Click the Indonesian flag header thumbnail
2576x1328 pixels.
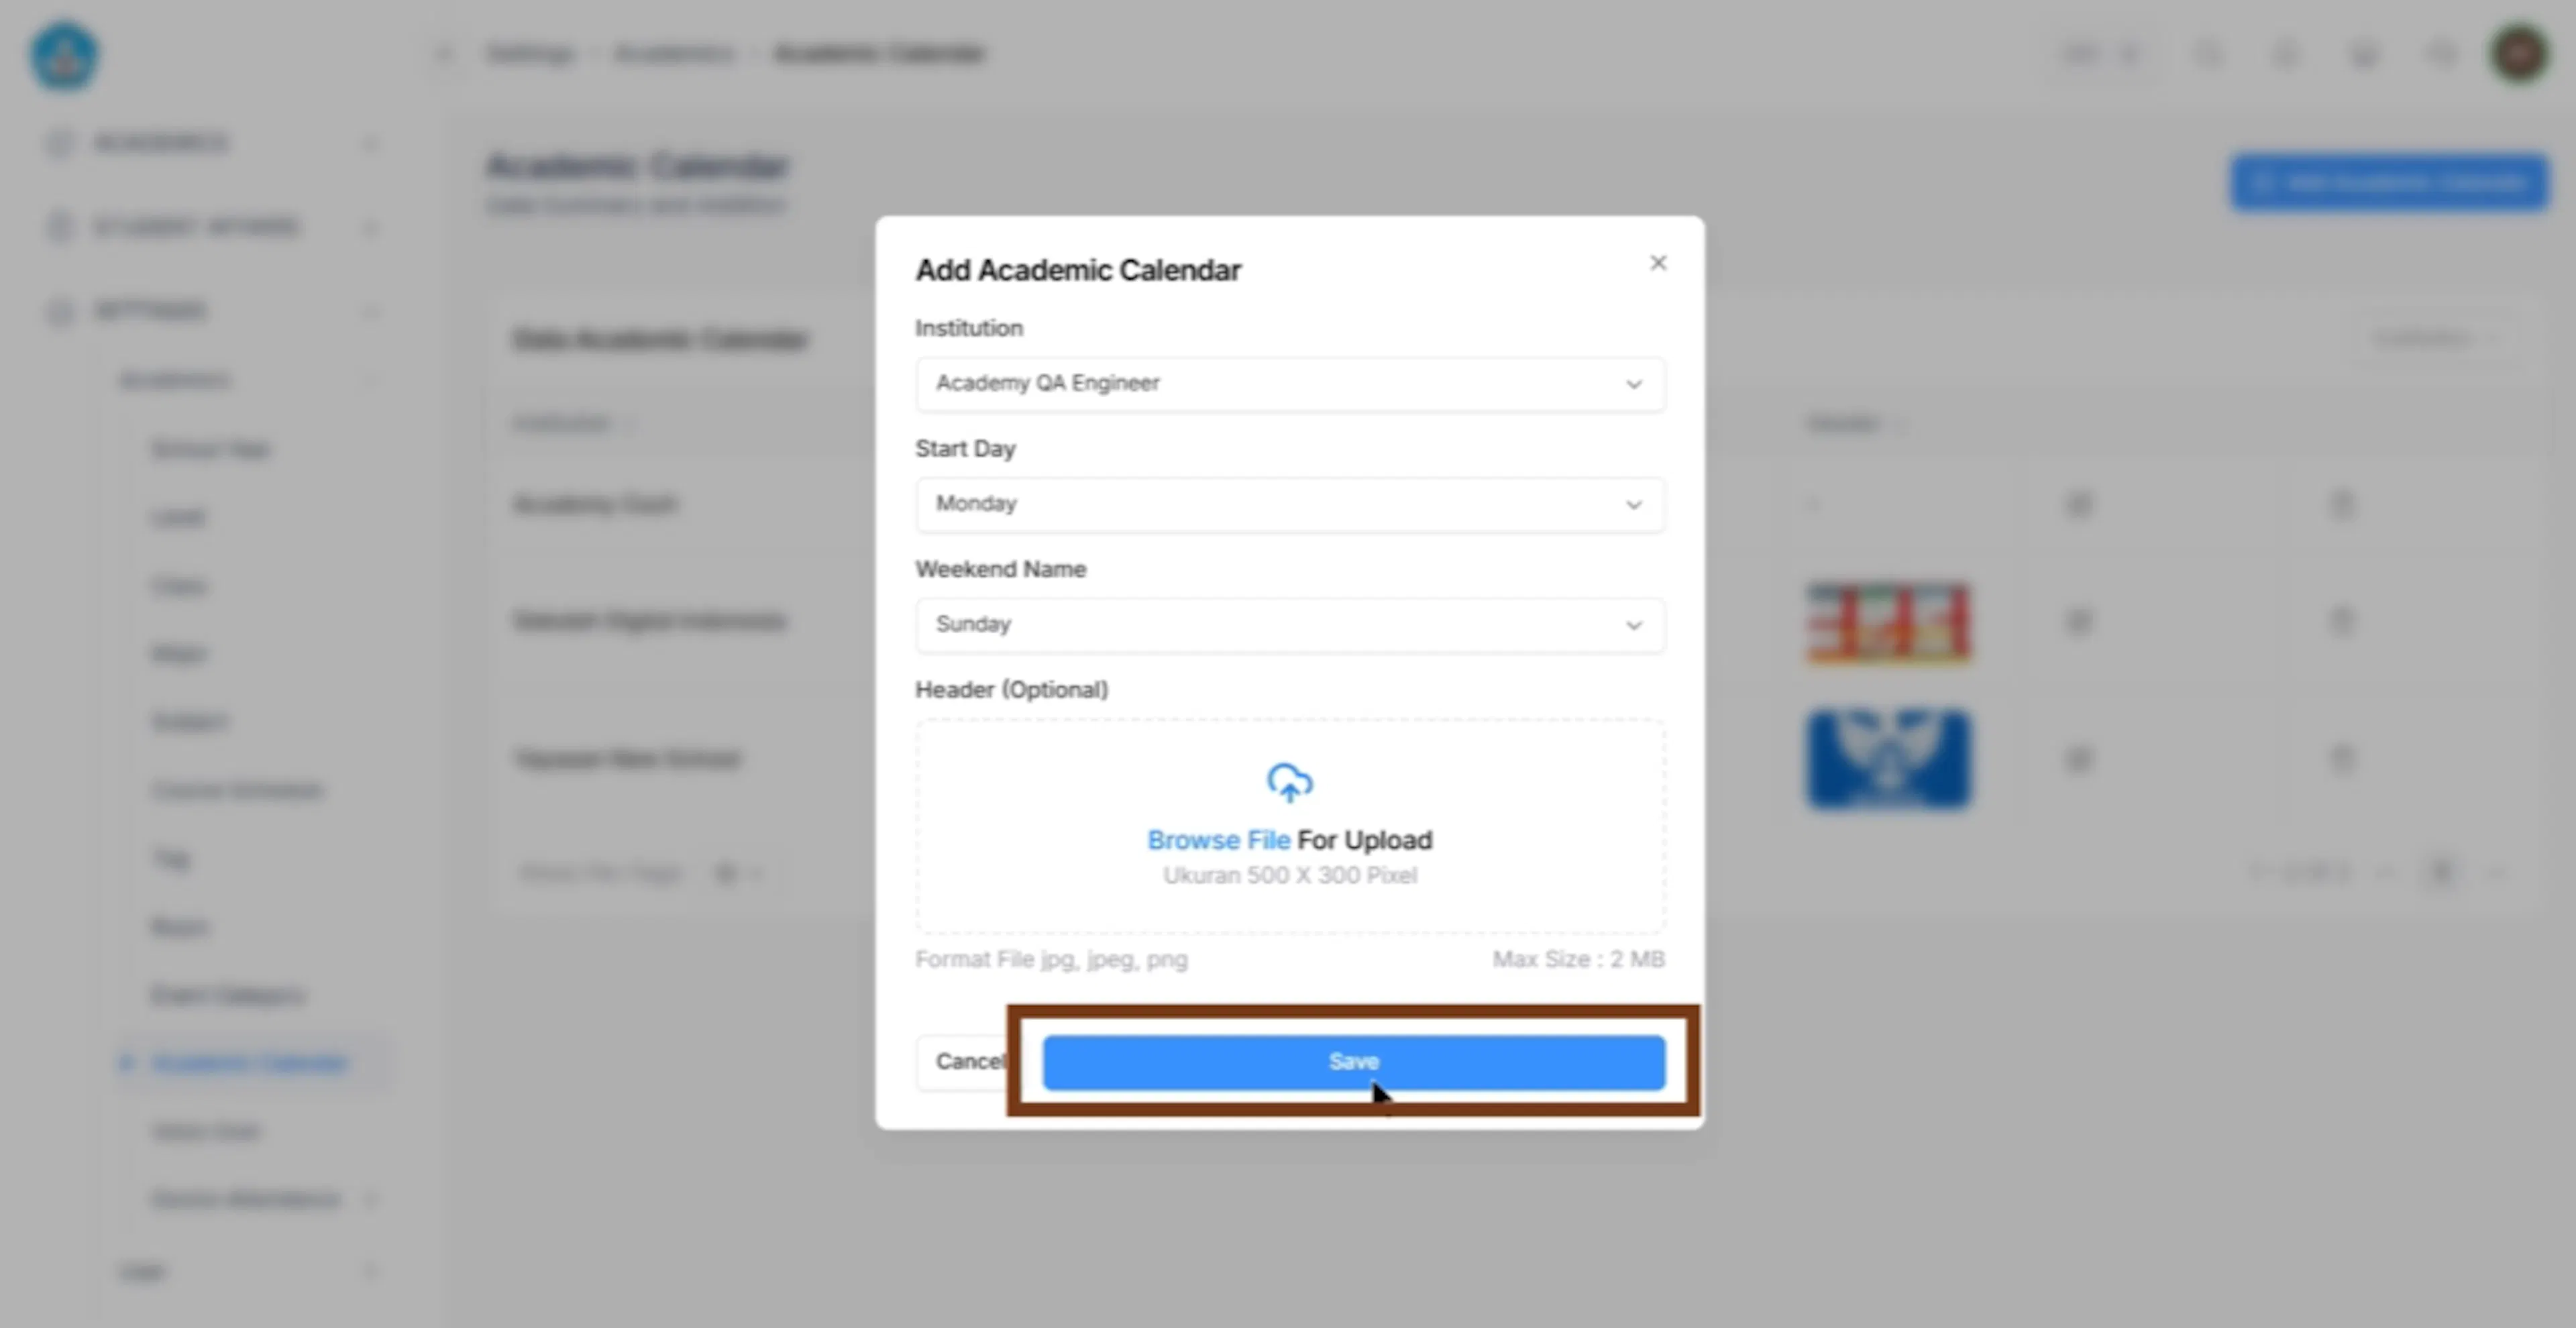tap(1888, 622)
